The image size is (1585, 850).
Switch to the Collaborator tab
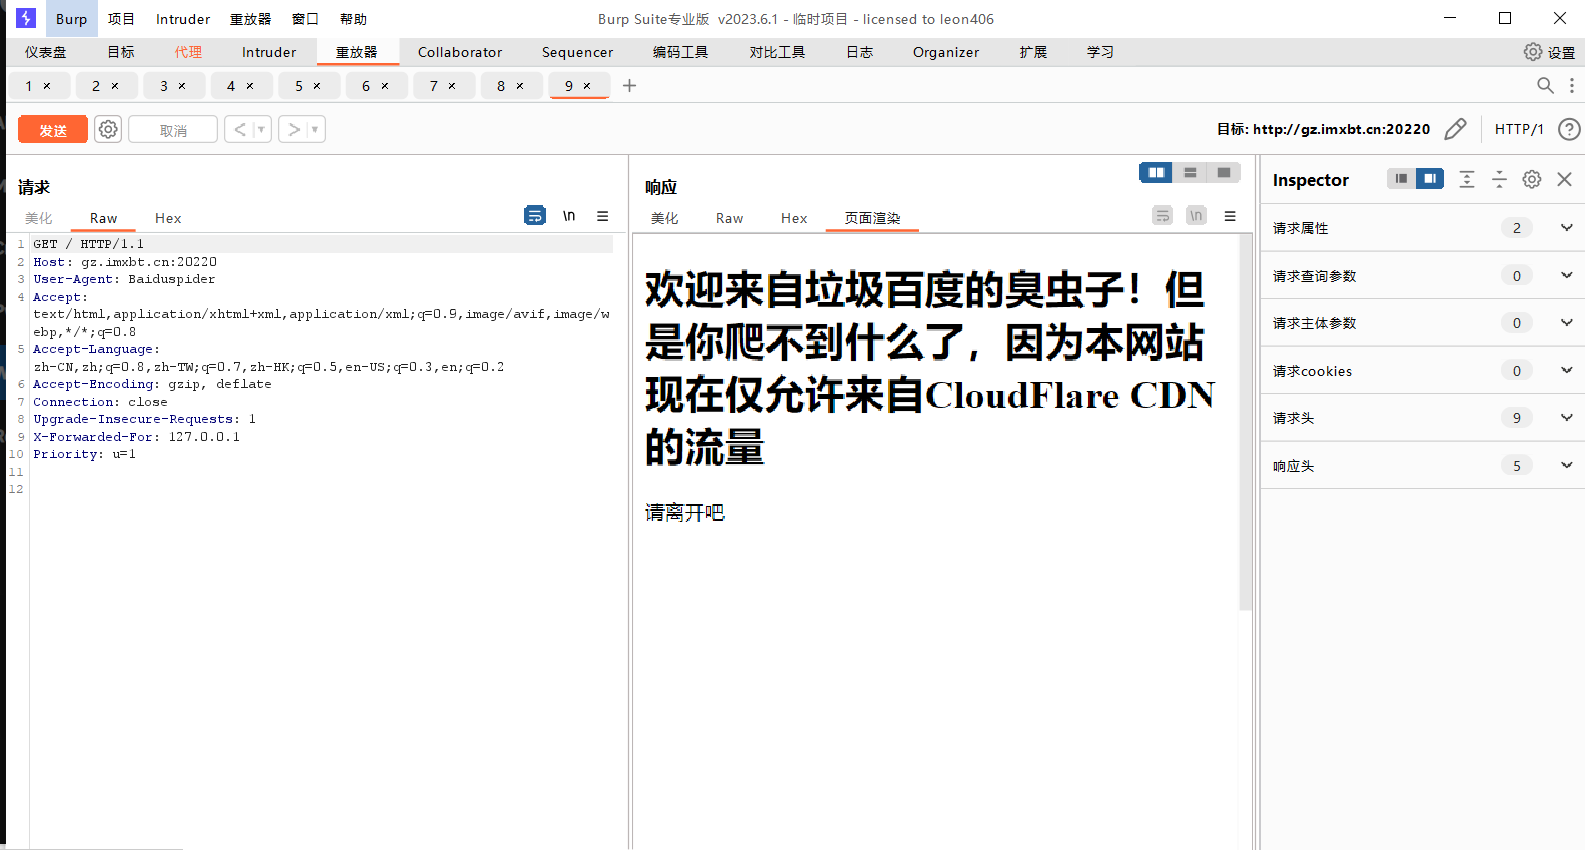click(x=460, y=52)
